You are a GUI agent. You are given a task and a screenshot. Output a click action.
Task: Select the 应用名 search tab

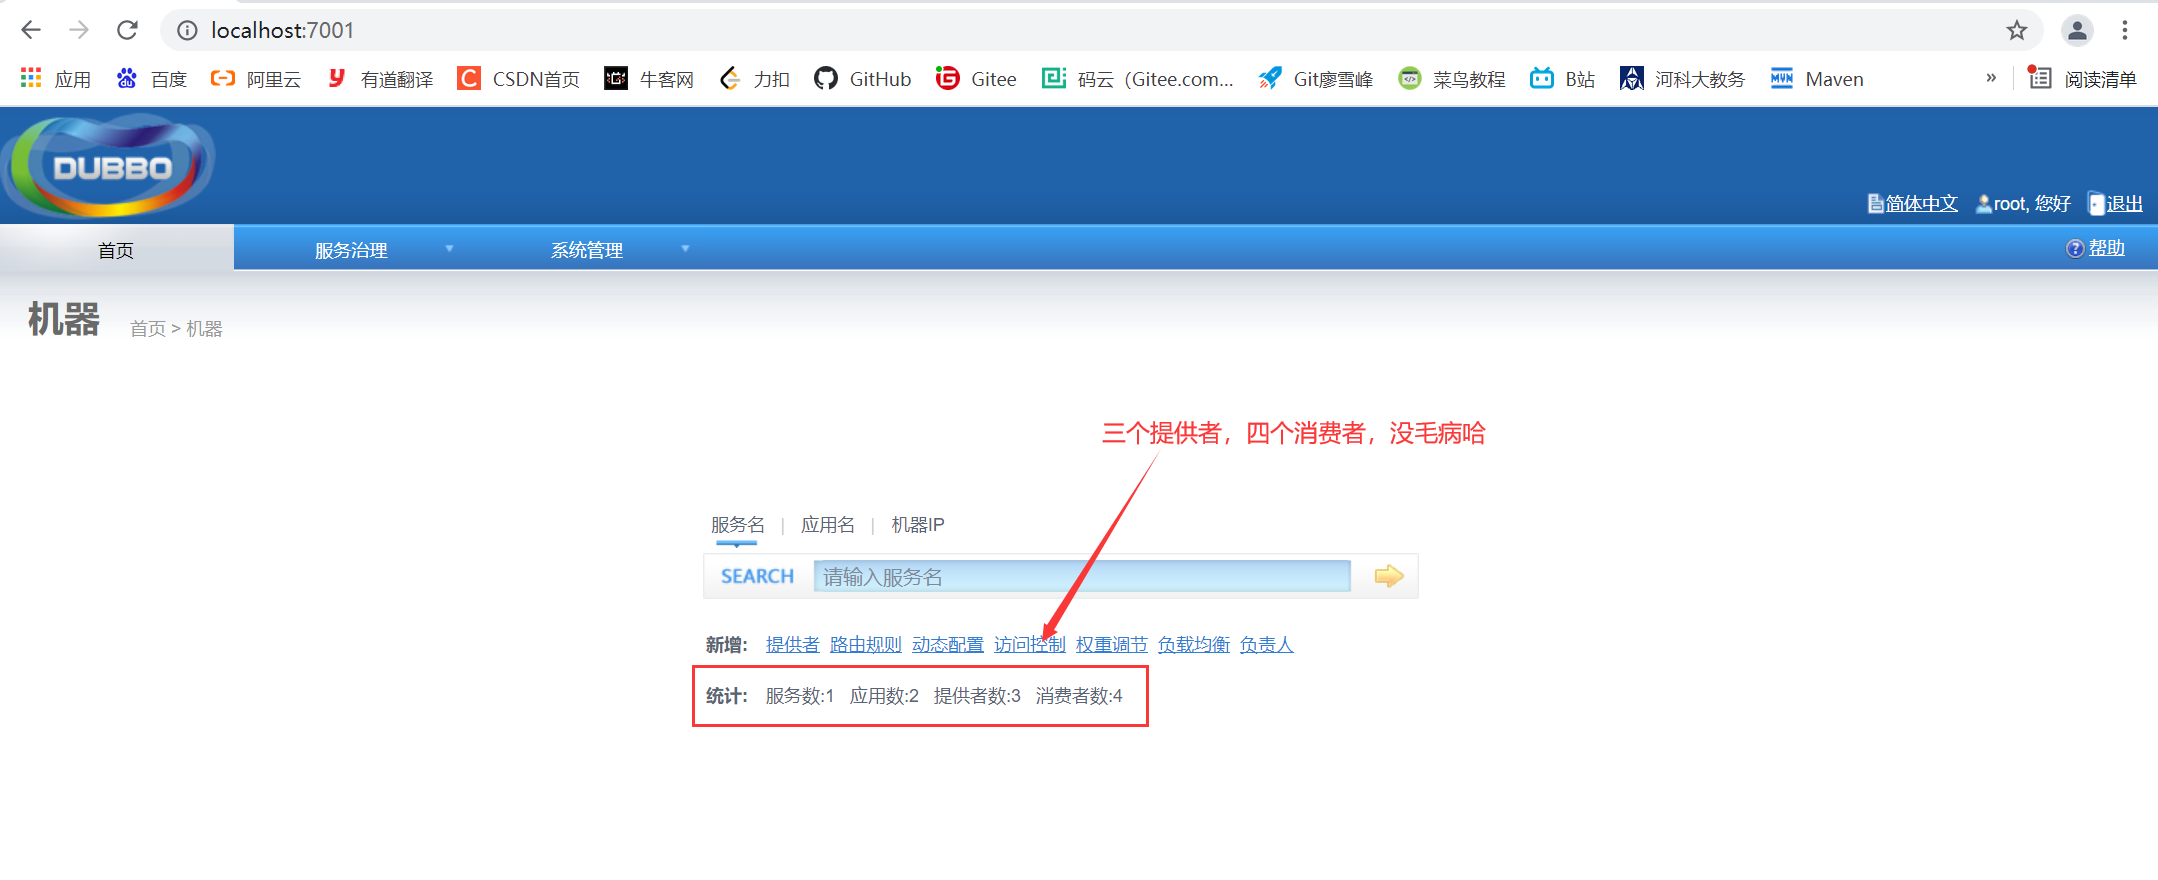[828, 525]
